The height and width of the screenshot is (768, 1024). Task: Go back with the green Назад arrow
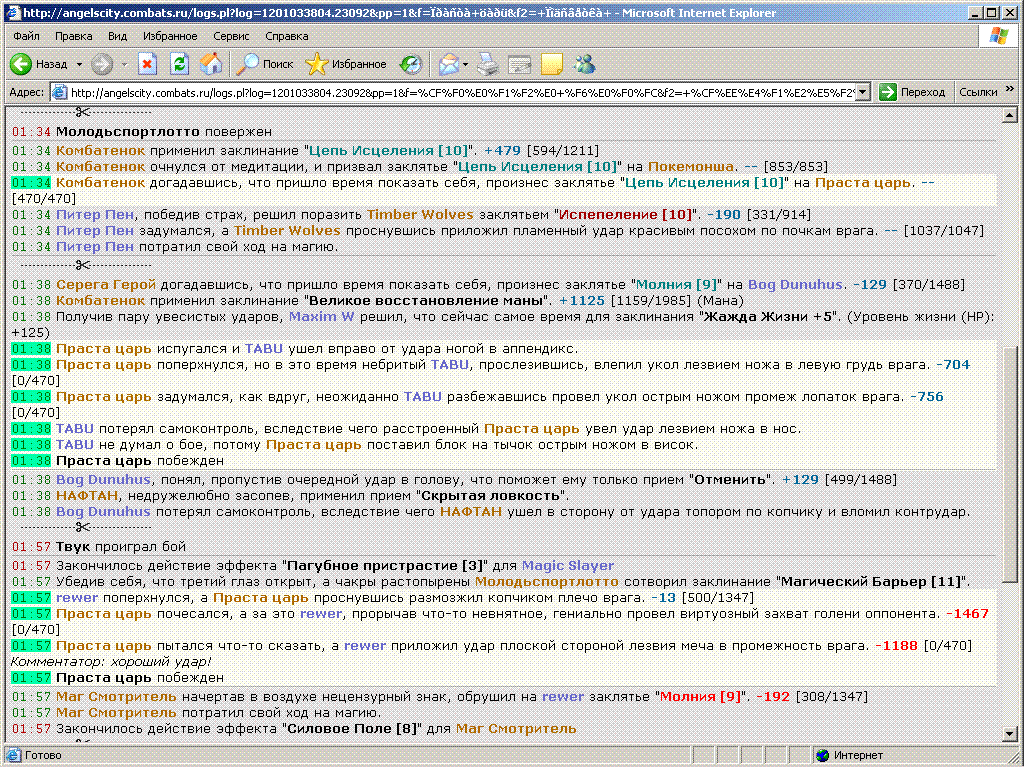click(x=39, y=64)
